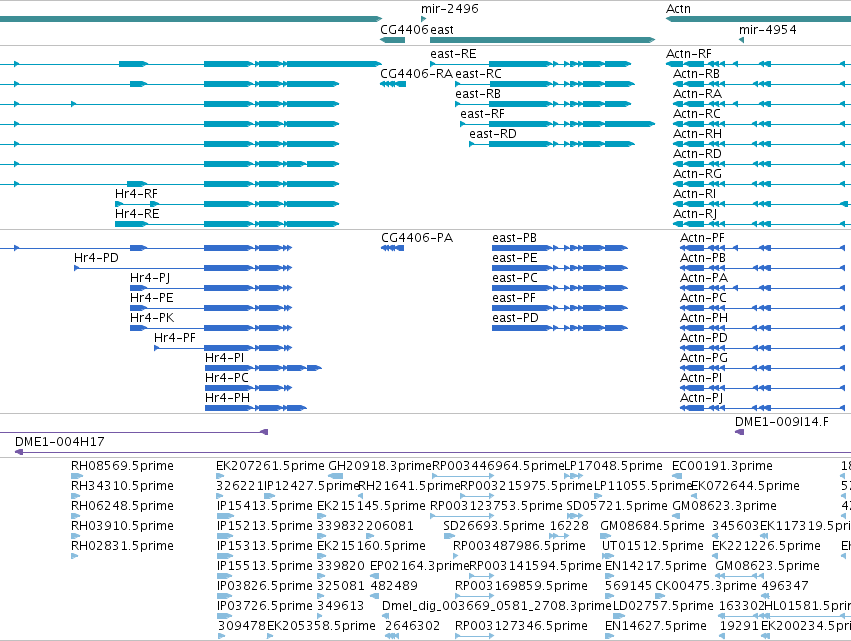This screenshot has height=641, width=851.
Task: Click the Actn-RD transcript label
Action: coord(697,154)
